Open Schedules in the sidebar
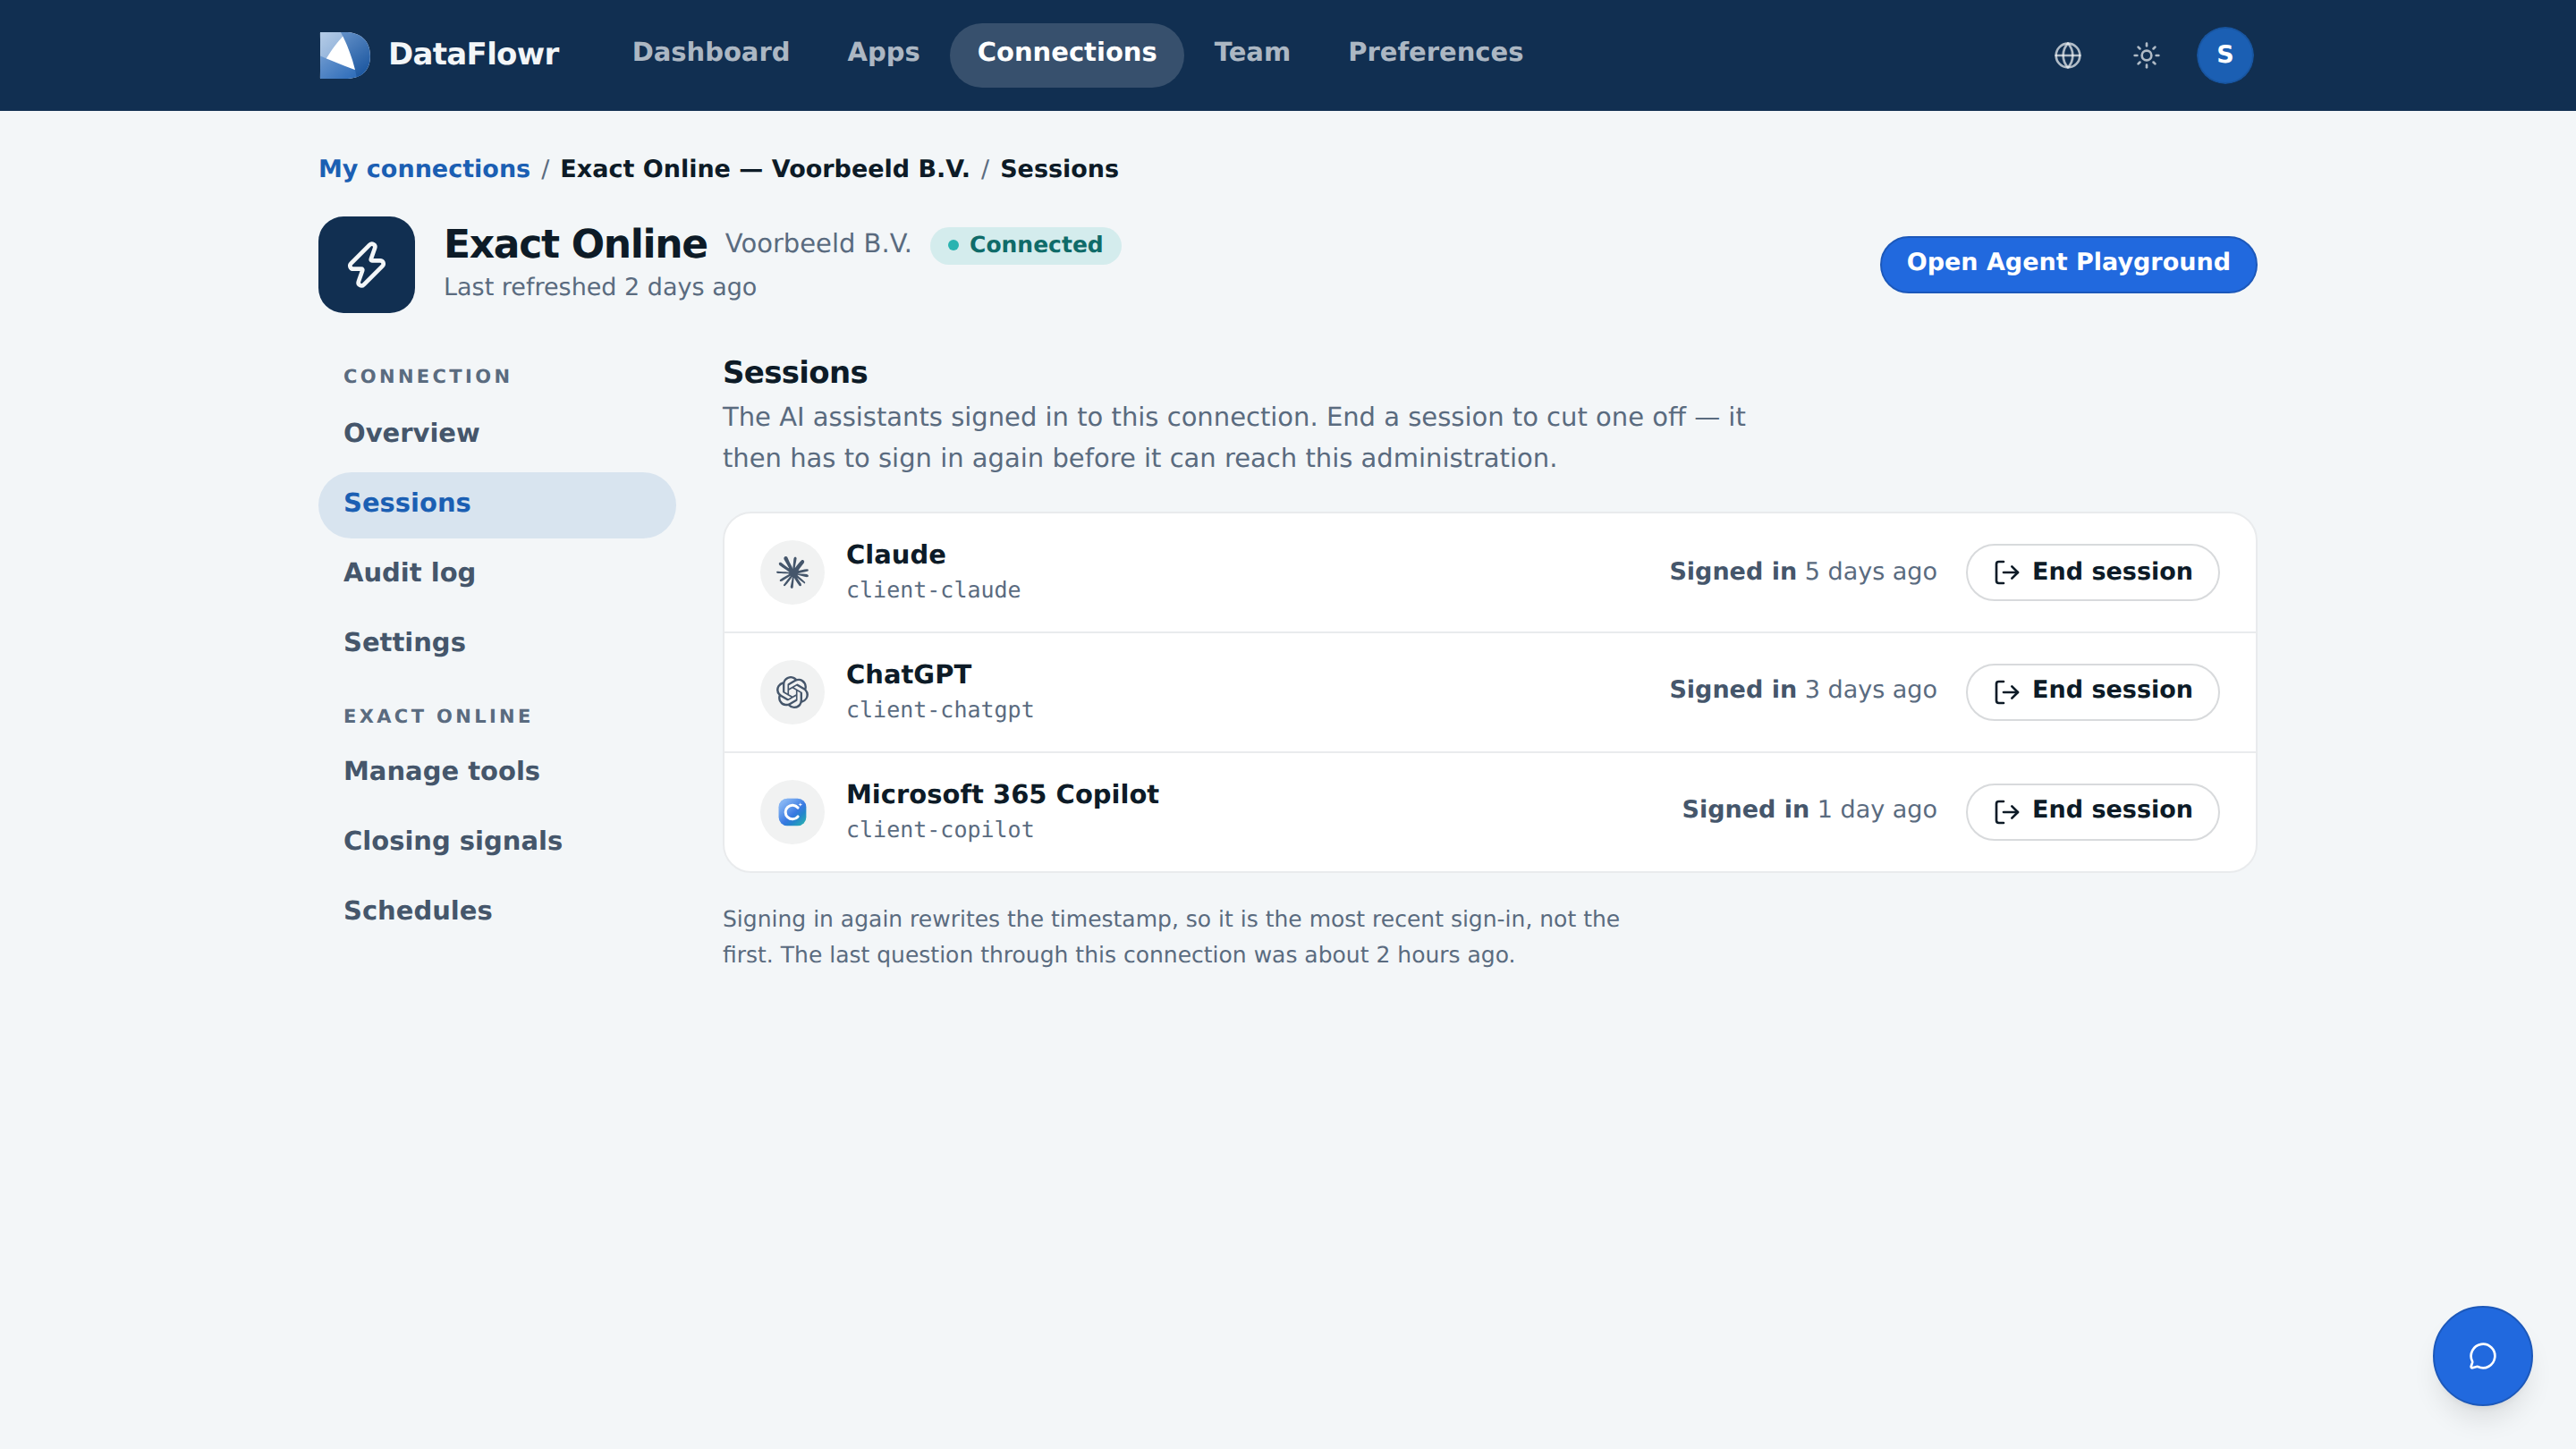The height and width of the screenshot is (1449, 2576). tap(497, 912)
